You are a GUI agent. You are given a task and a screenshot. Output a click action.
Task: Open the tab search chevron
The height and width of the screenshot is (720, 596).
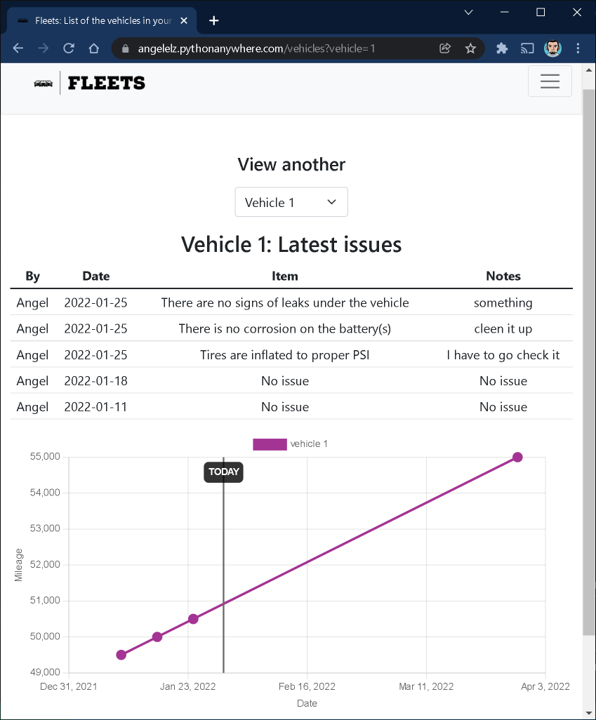click(x=468, y=12)
